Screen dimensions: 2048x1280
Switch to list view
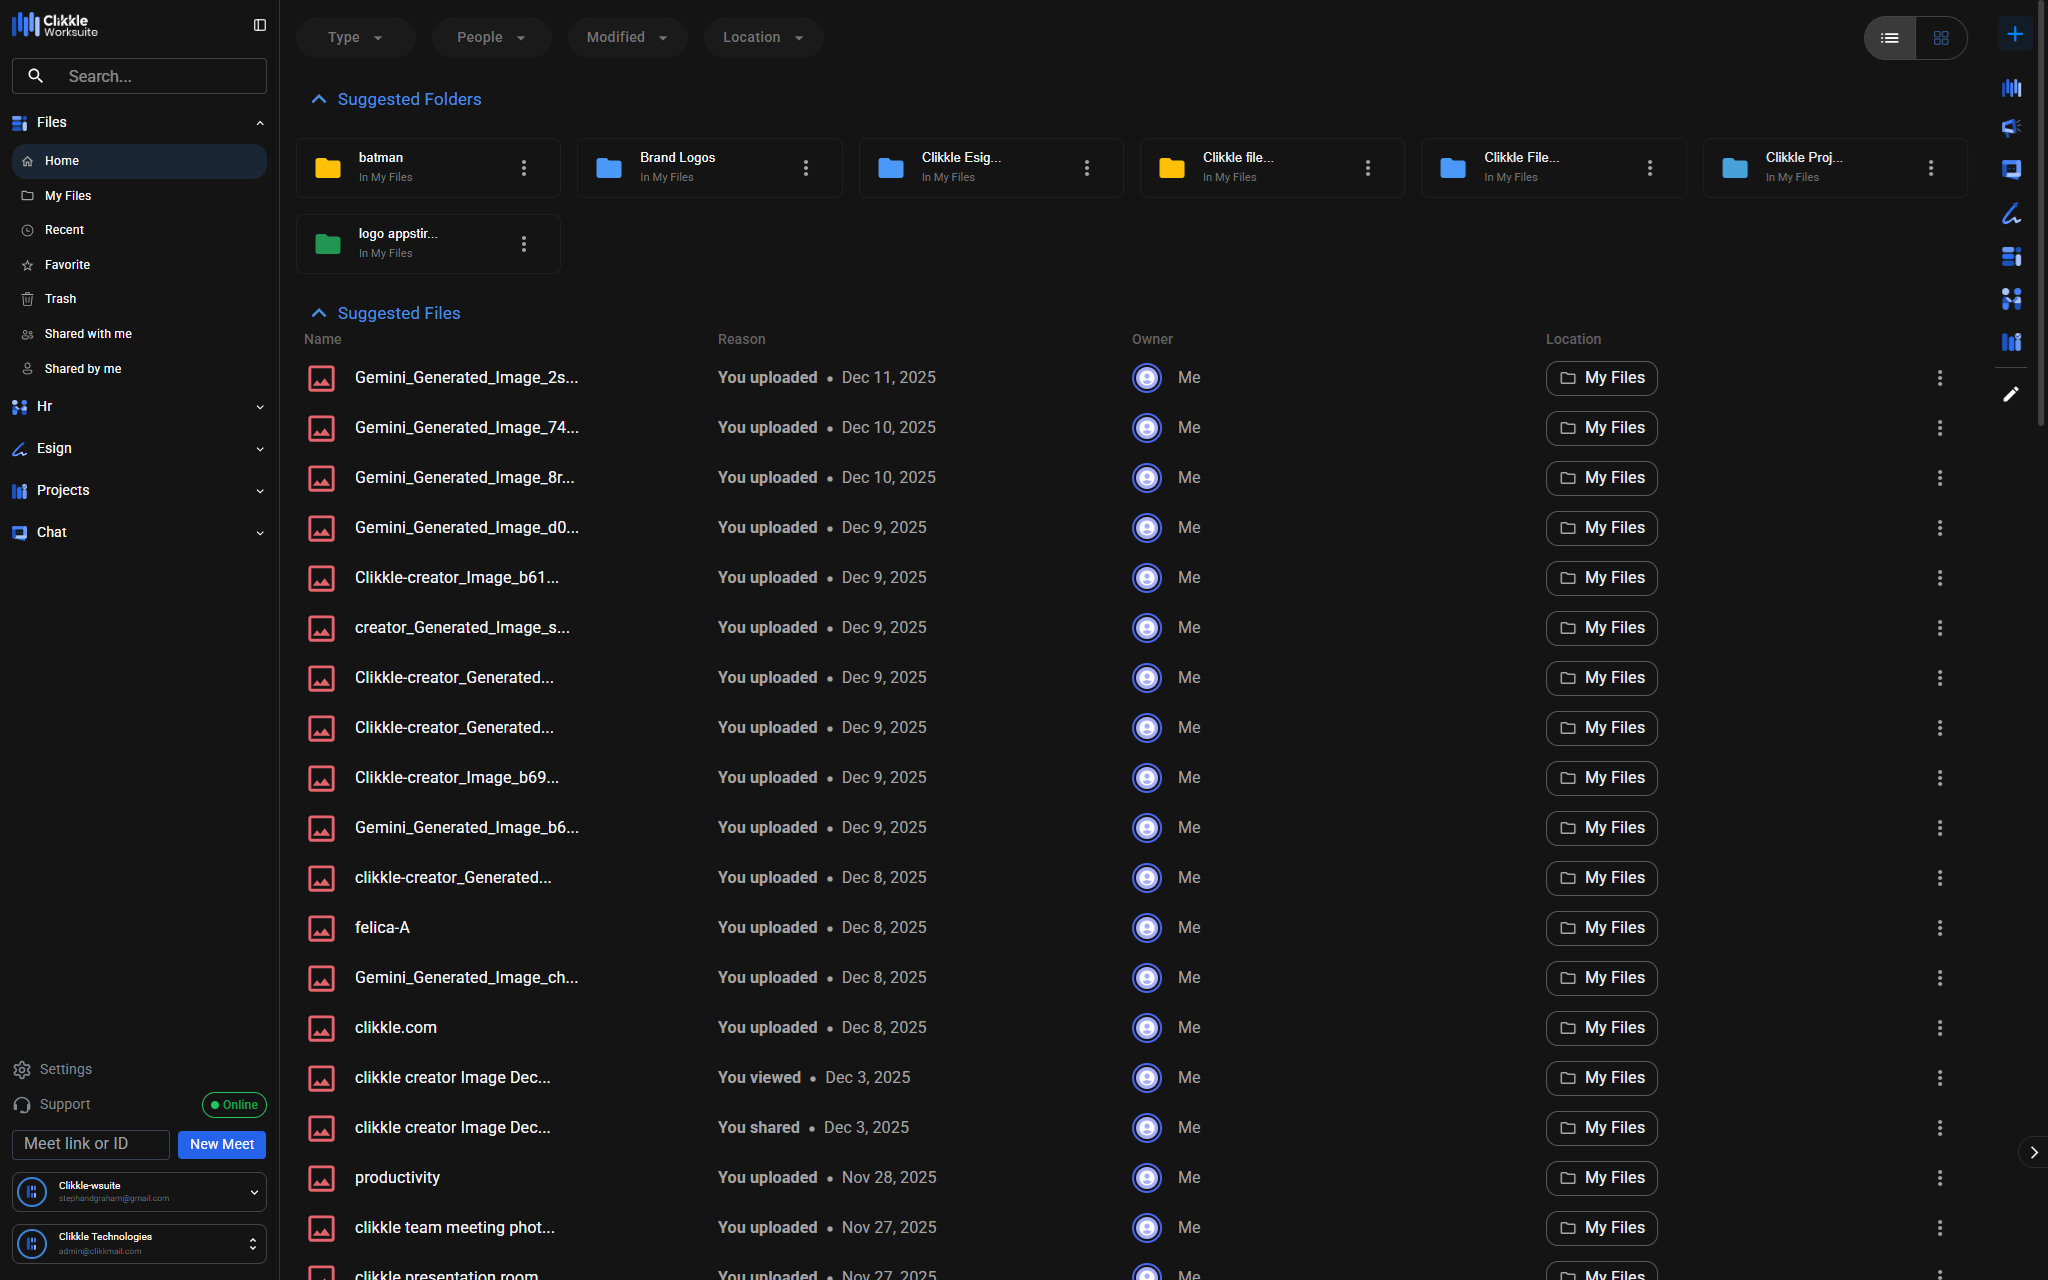click(x=1889, y=38)
